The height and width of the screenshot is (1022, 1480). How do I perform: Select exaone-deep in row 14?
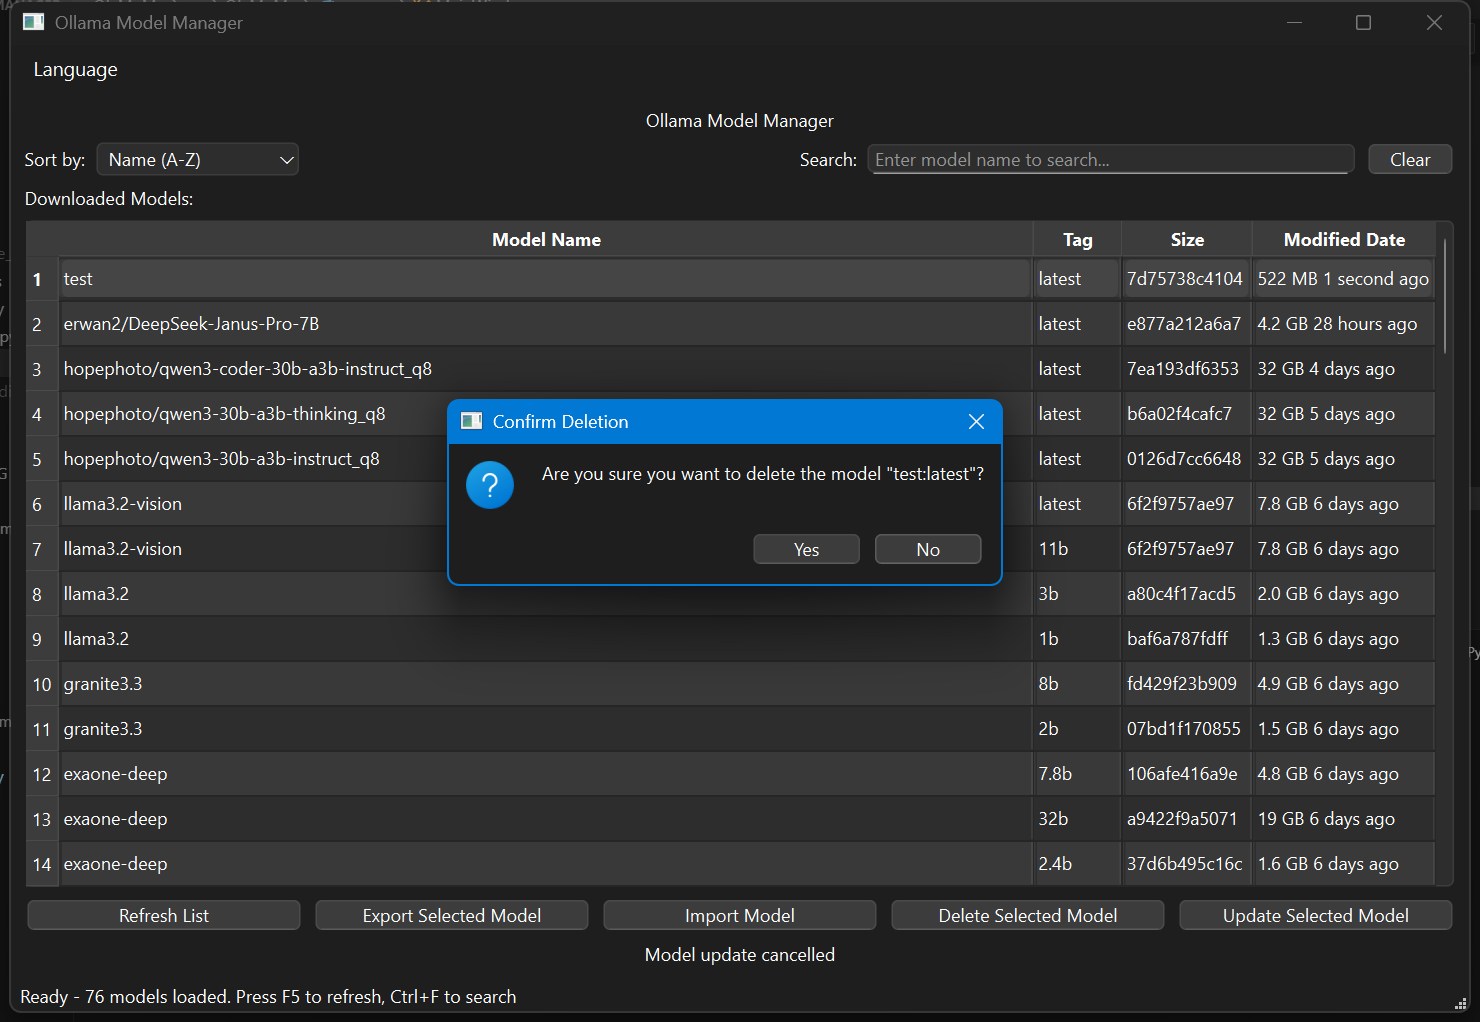tap(546, 864)
